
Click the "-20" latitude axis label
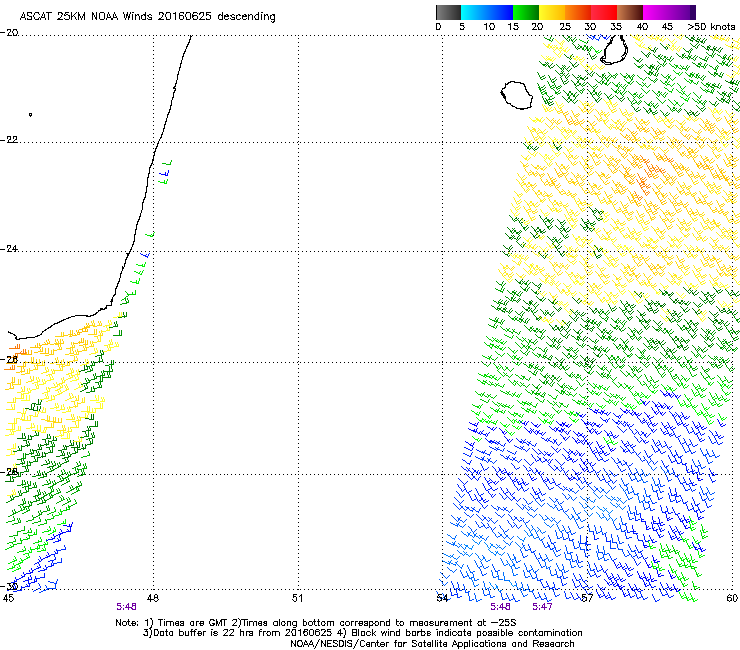[9, 33]
